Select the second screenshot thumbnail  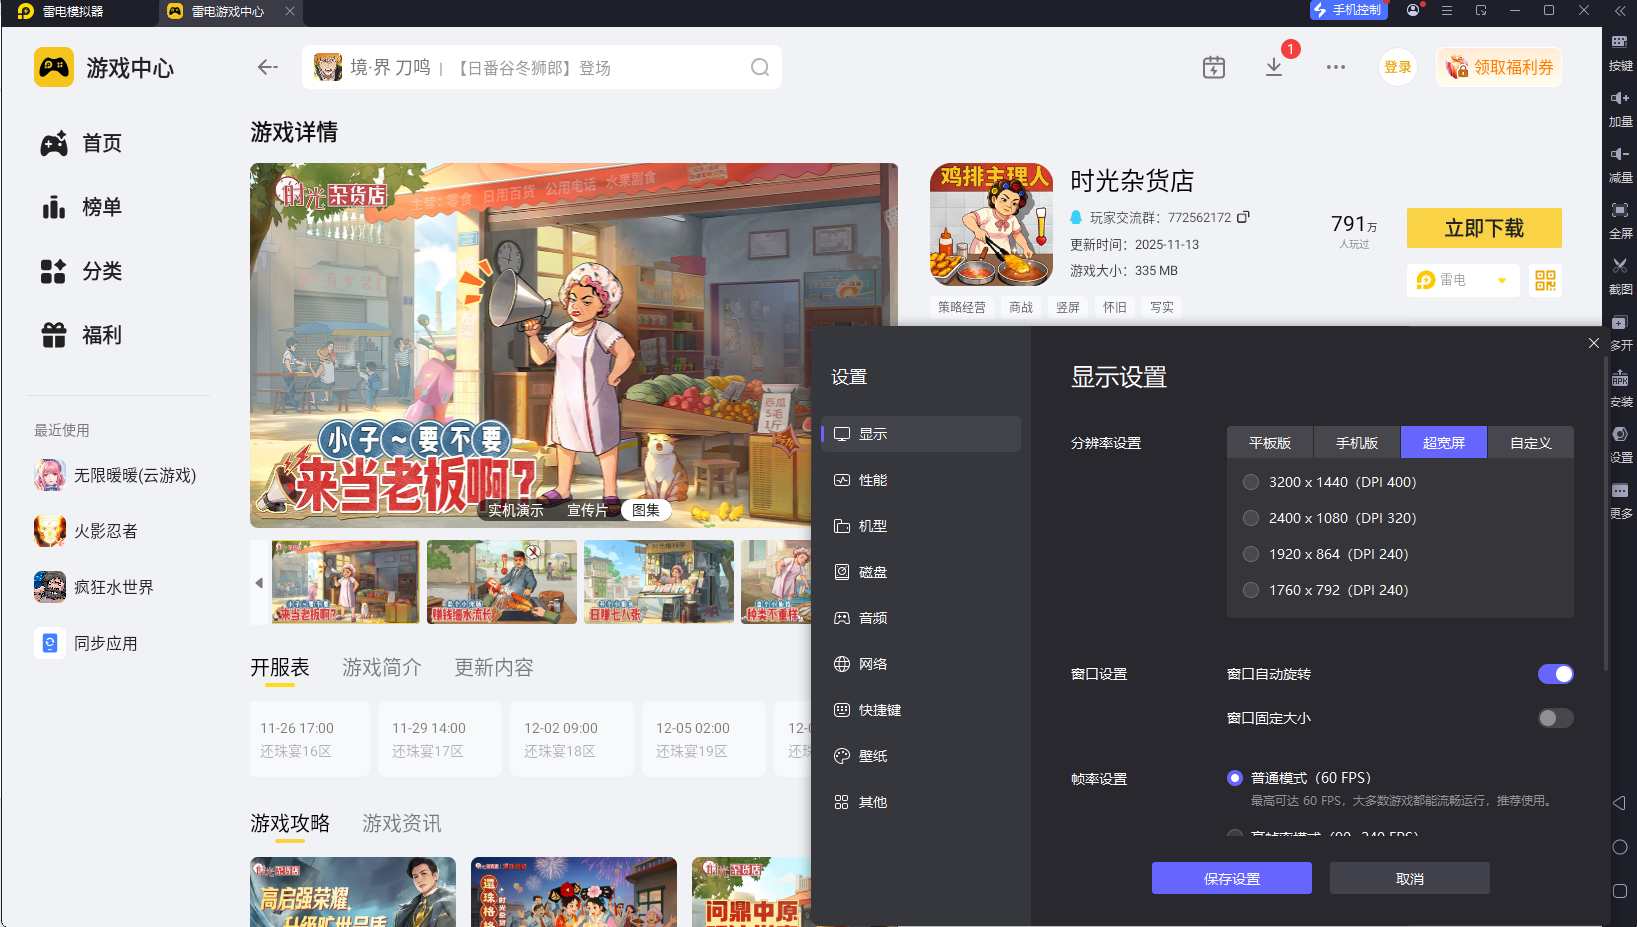click(501, 582)
